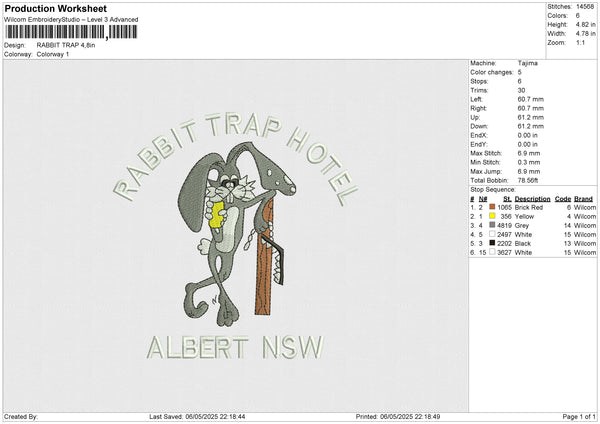Click the Colorway 1 label
The image size is (600, 424).
(x=53, y=54)
